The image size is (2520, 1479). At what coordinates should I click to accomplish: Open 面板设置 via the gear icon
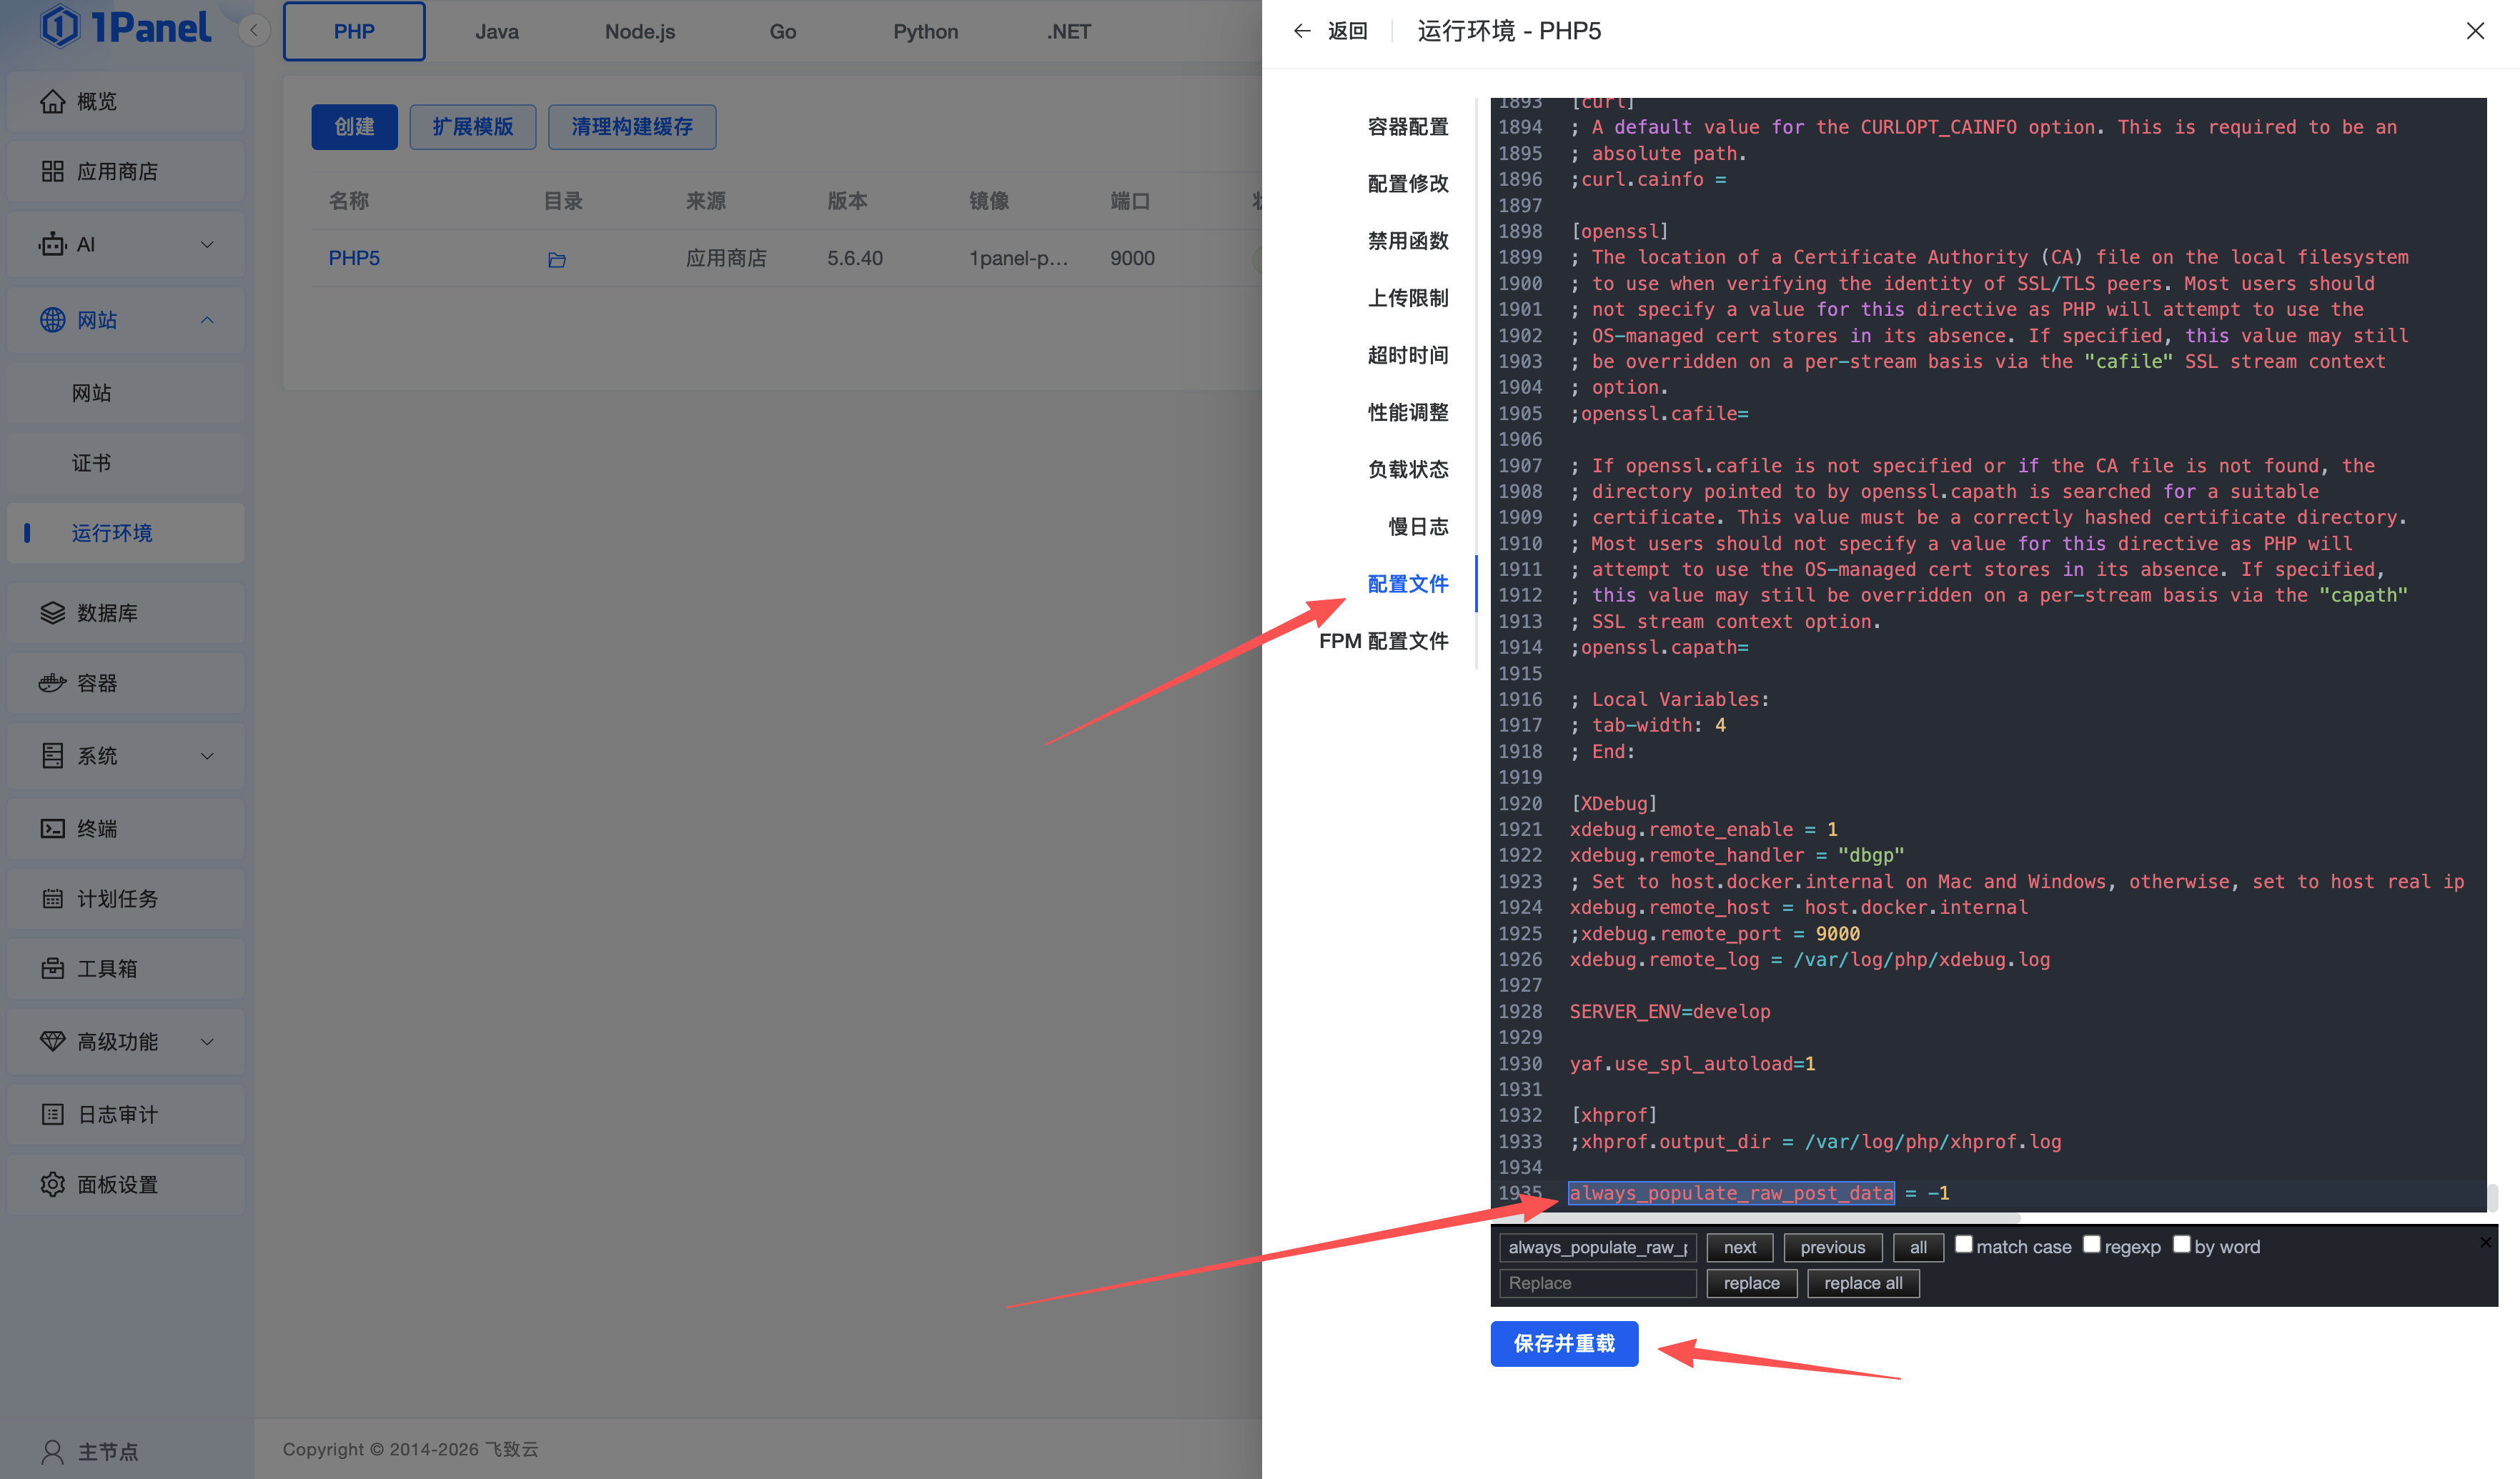(x=52, y=1185)
